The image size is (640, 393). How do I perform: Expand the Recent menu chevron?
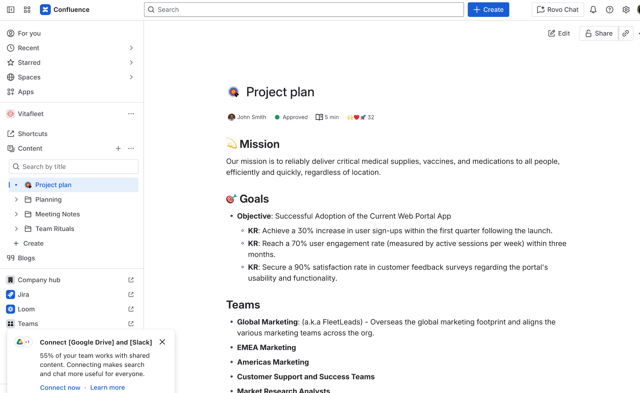point(131,48)
